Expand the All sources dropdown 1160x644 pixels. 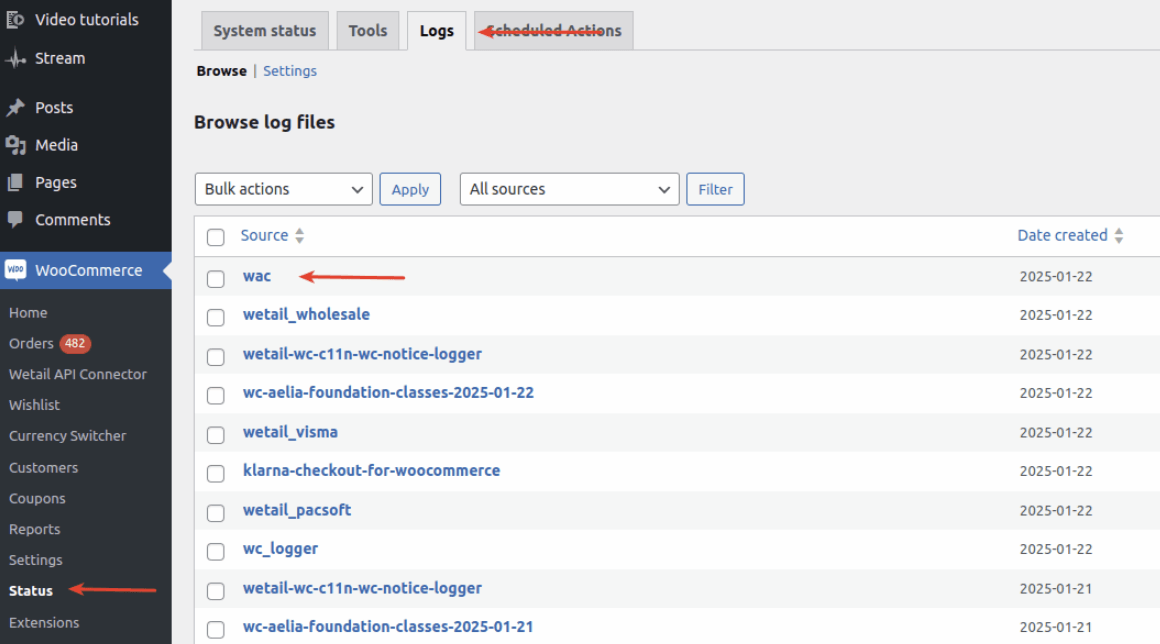(568, 189)
